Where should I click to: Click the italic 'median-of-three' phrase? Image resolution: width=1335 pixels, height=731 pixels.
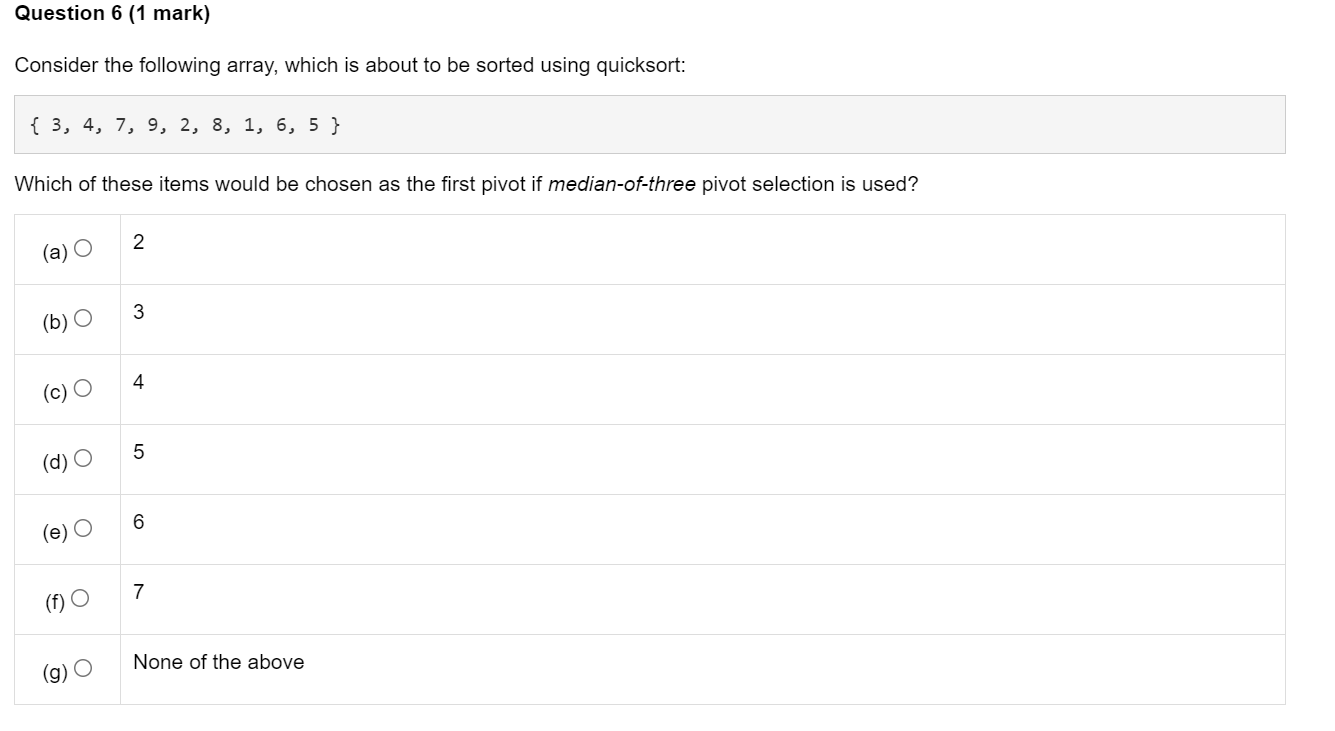[622, 184]
